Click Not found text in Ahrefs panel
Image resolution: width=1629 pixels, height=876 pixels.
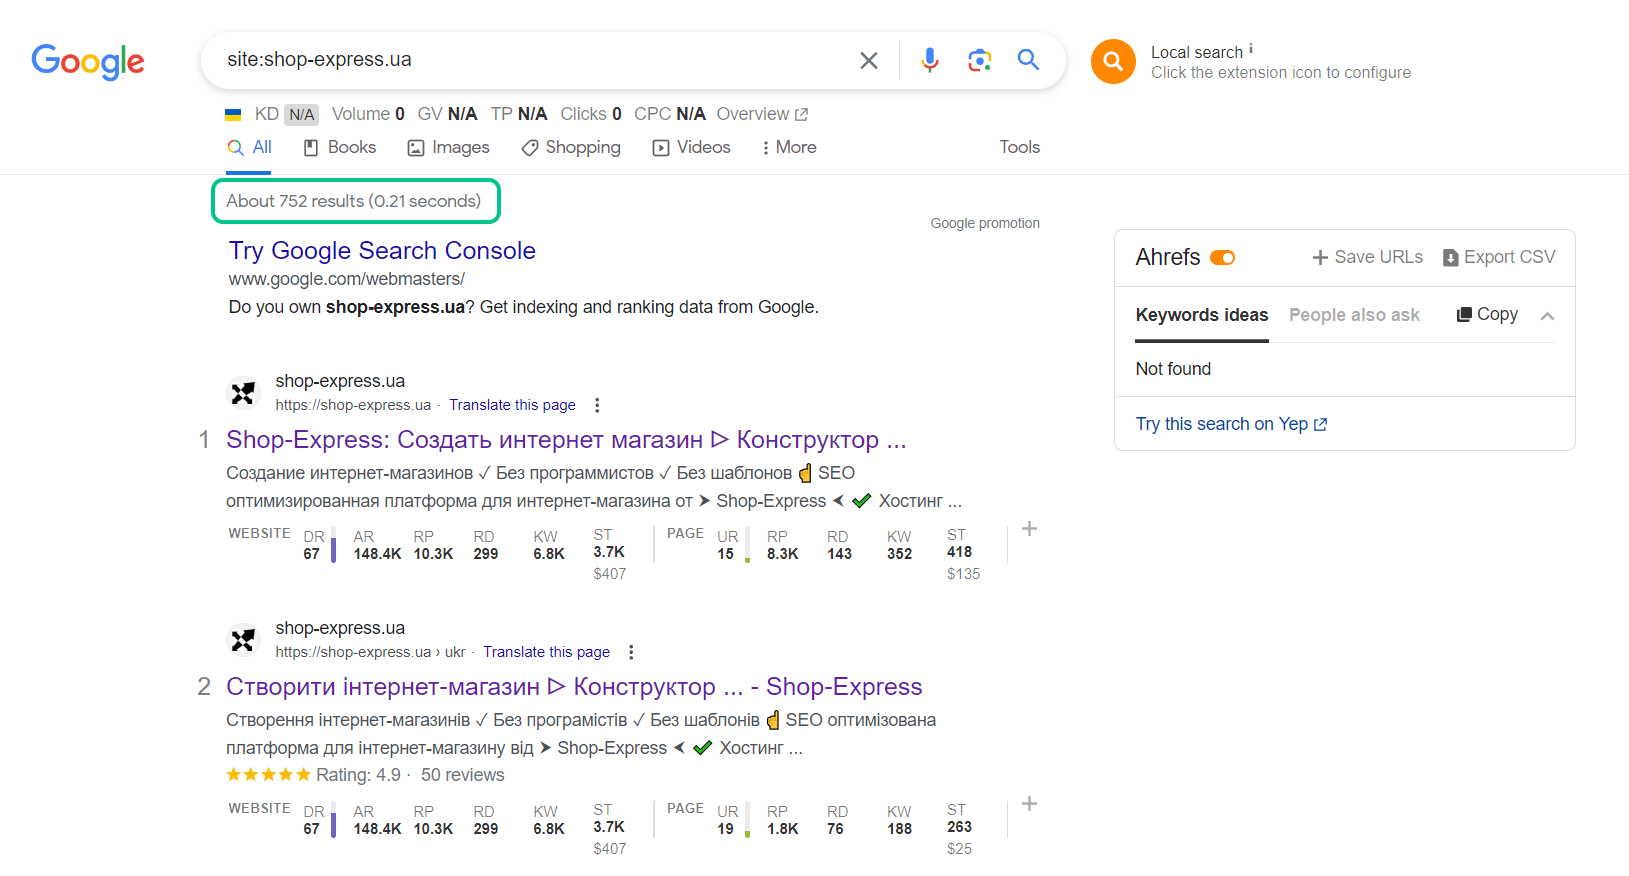point(1173,369)
